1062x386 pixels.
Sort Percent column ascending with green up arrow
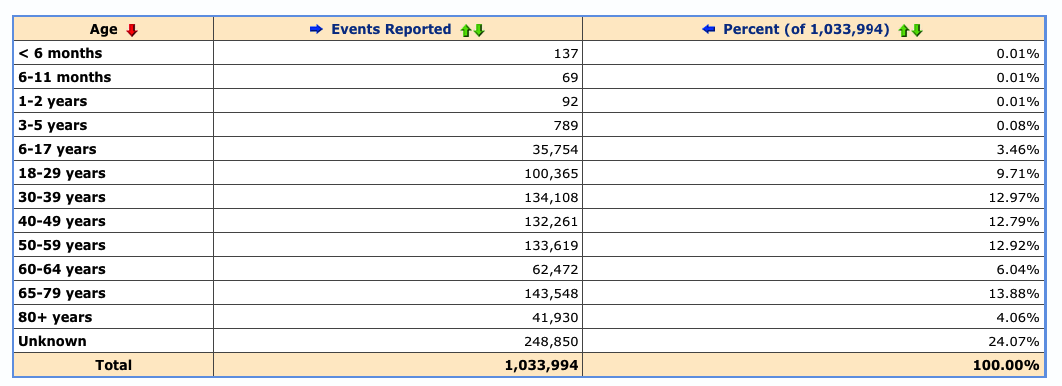(904, 30)
